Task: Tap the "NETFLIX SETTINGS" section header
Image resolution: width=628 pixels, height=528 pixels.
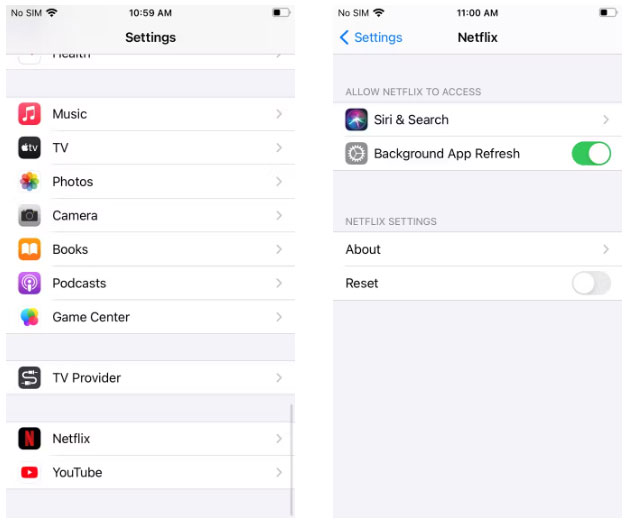Action: pos(391,222)
